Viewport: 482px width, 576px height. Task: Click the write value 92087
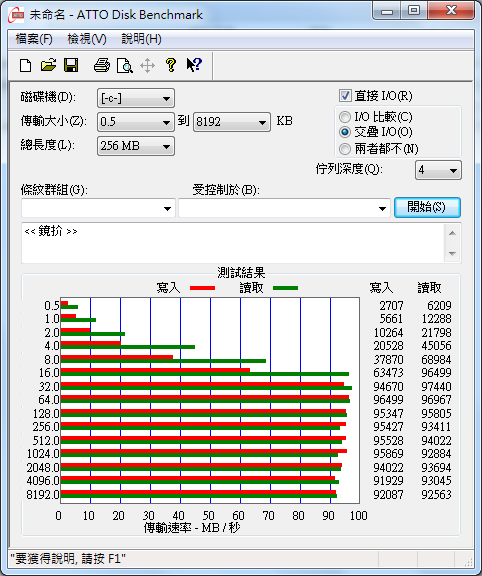coord(388,494)
